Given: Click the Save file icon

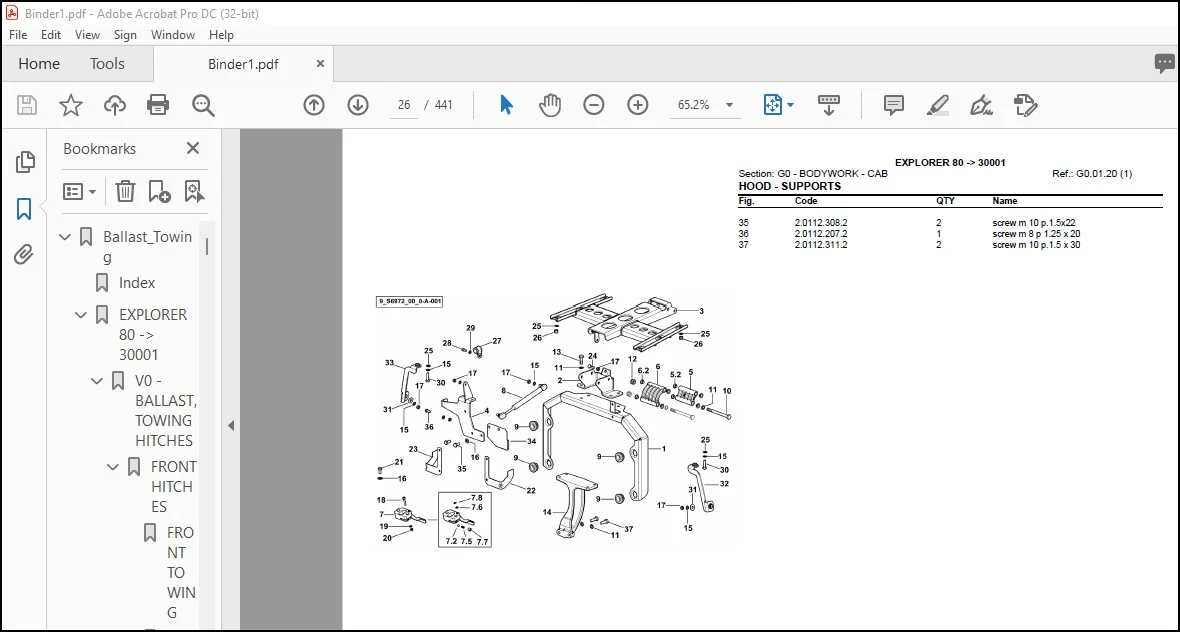Looking at the screenshot, I should [x=27, y=105].
